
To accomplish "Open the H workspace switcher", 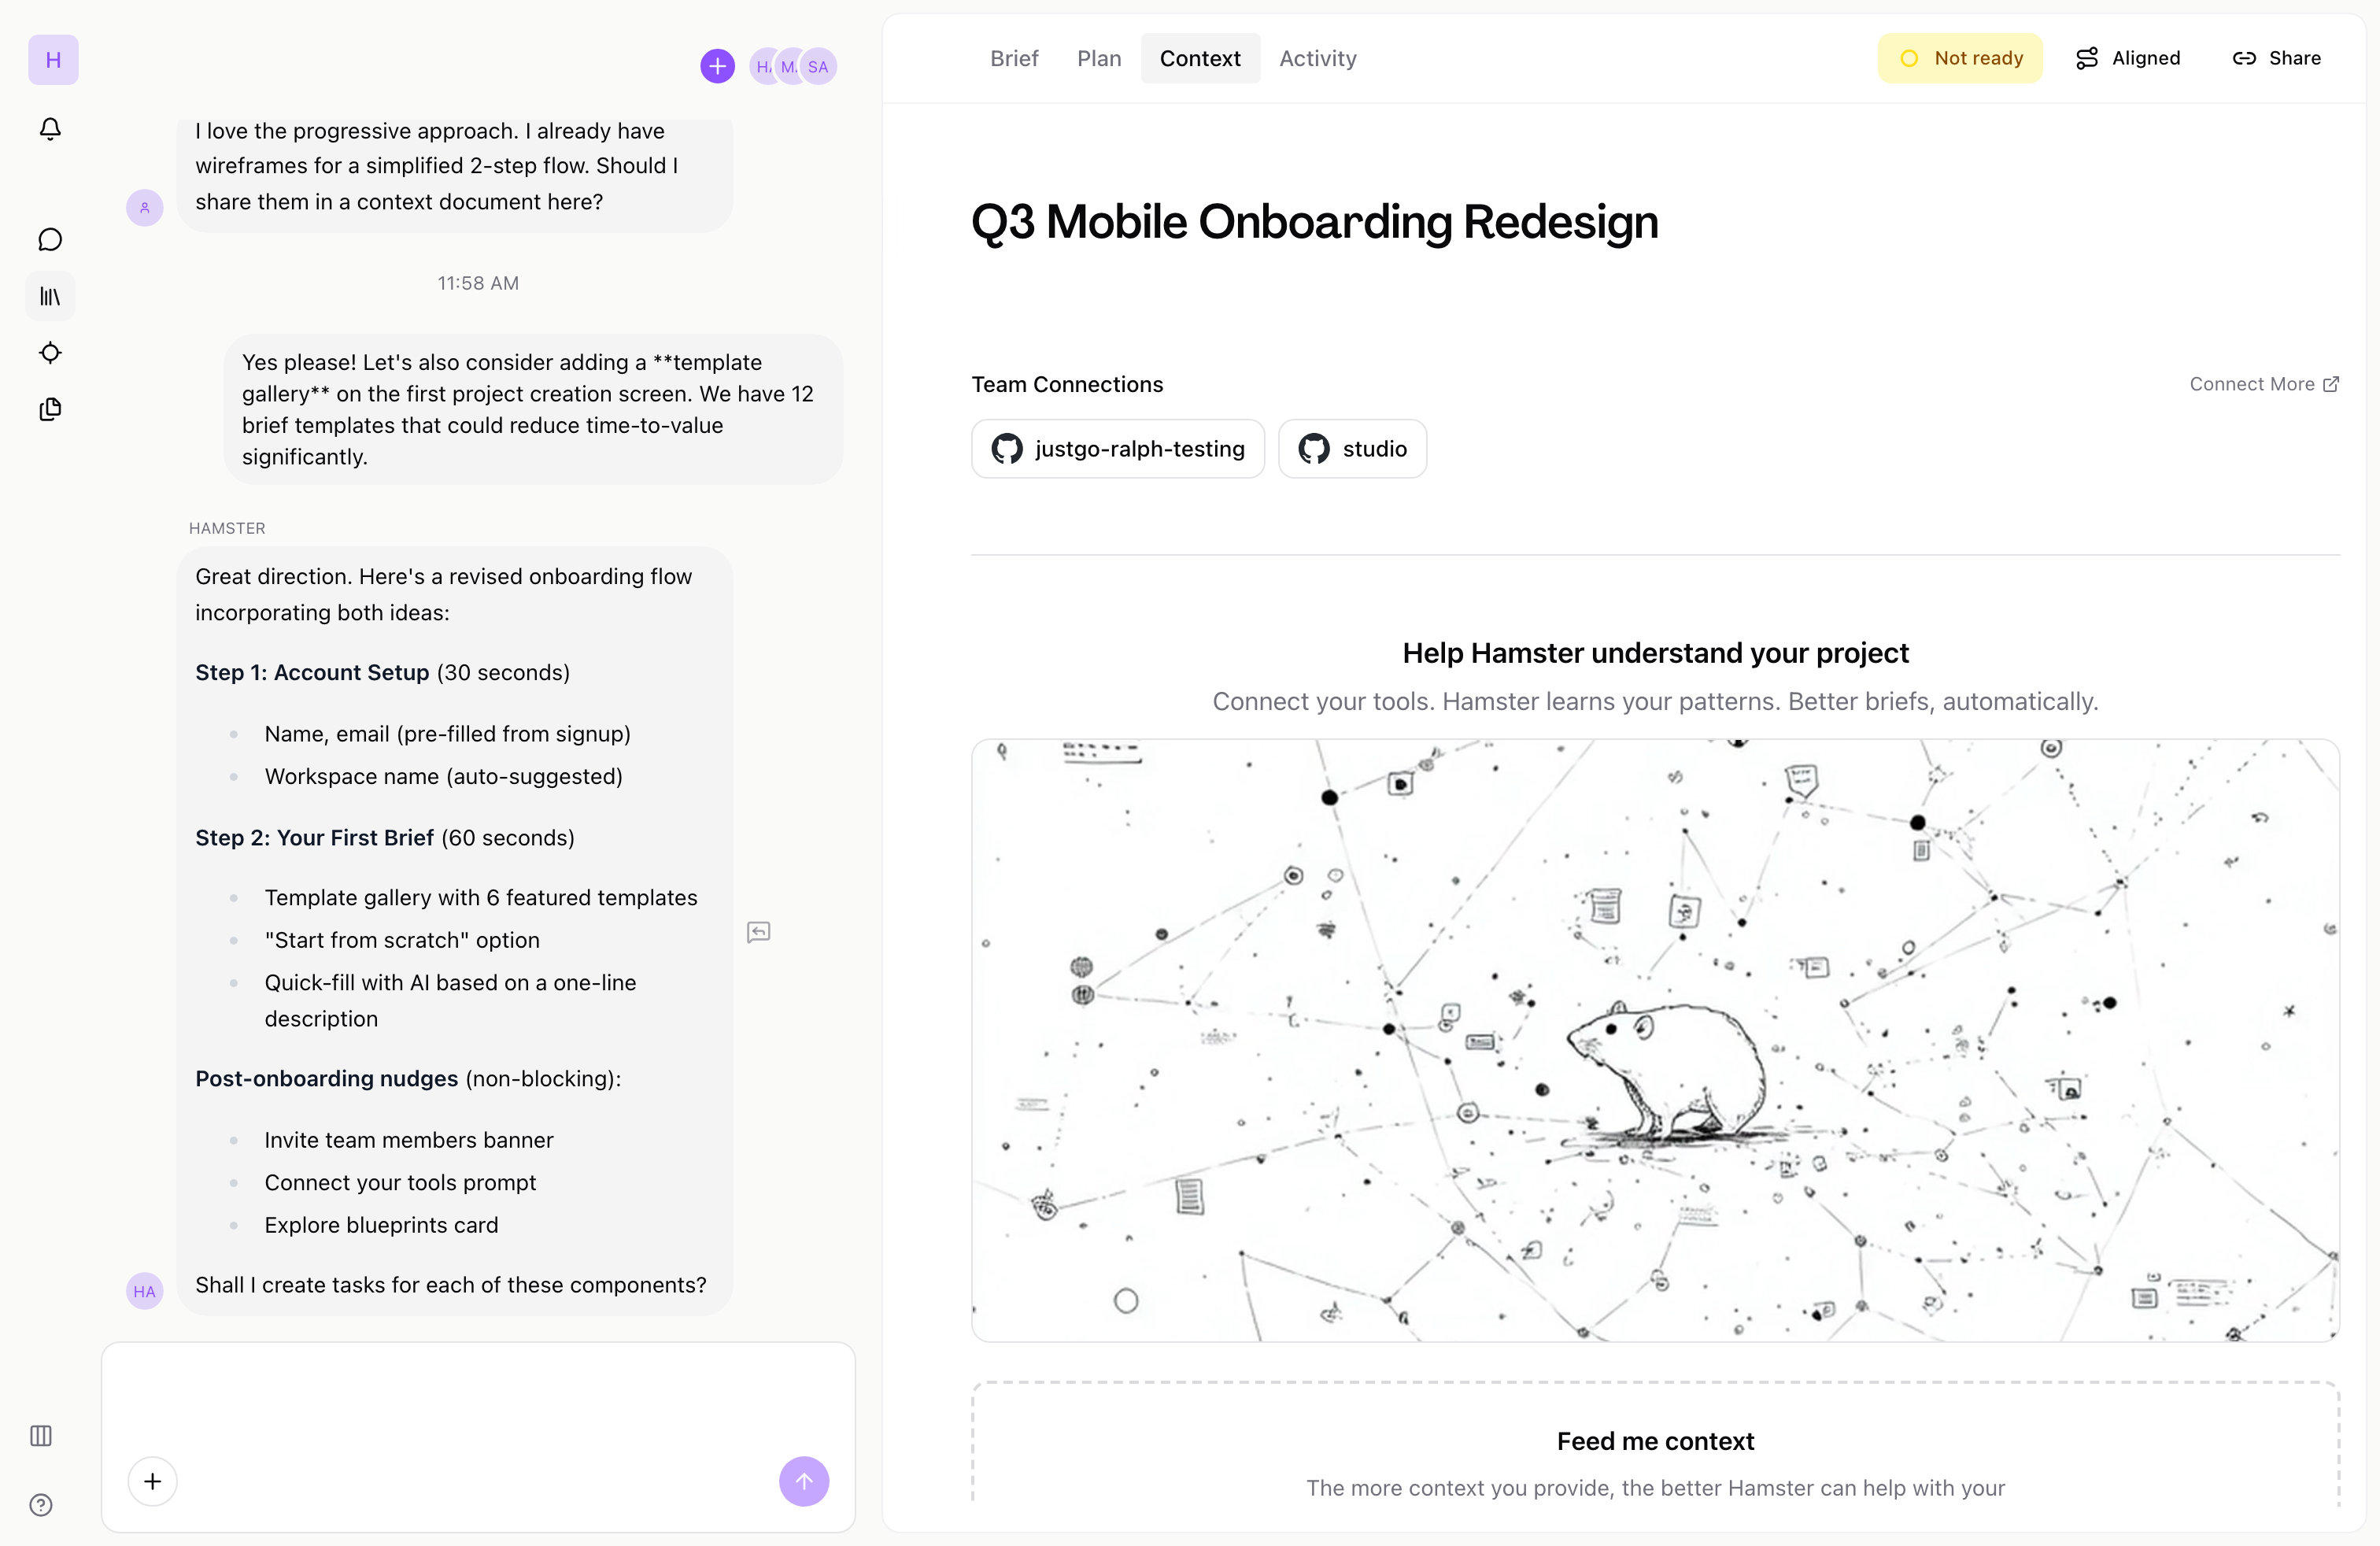I will point(53,60).
